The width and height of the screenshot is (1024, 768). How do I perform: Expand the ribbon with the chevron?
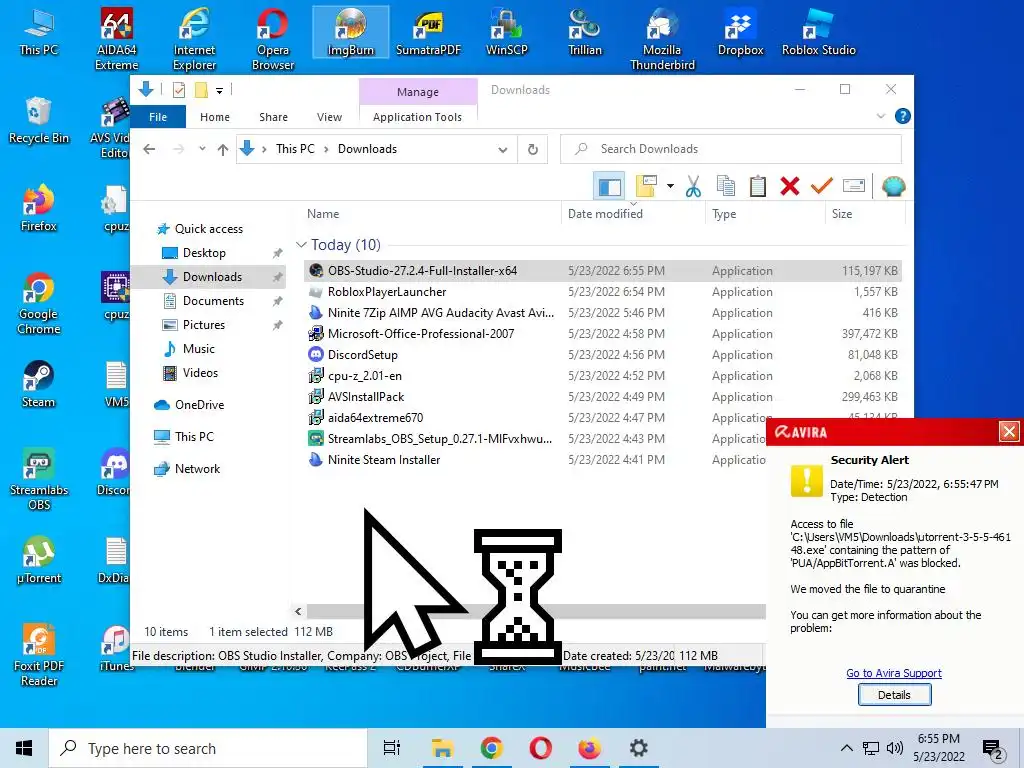pyautogui.click(x=880, y=116)
